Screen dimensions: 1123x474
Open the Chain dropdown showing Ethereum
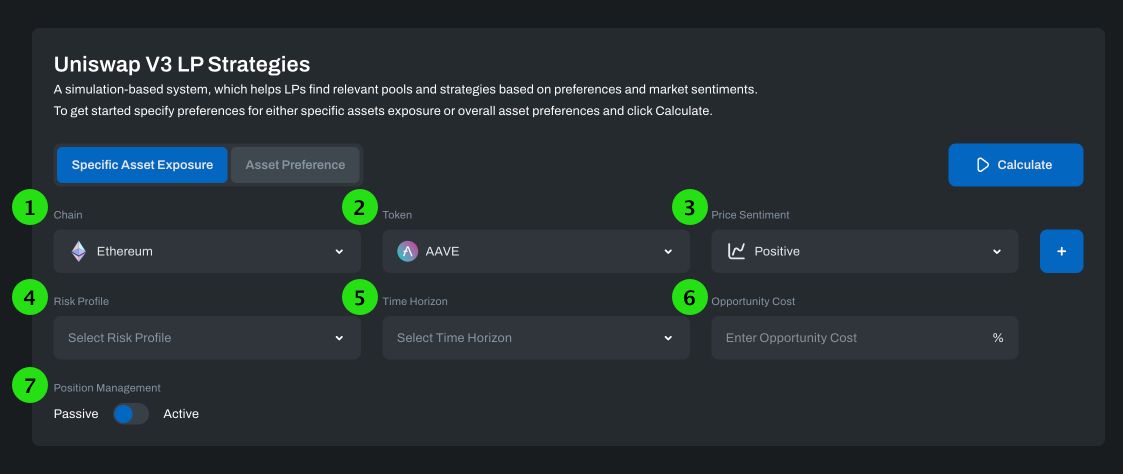point(207,251)
